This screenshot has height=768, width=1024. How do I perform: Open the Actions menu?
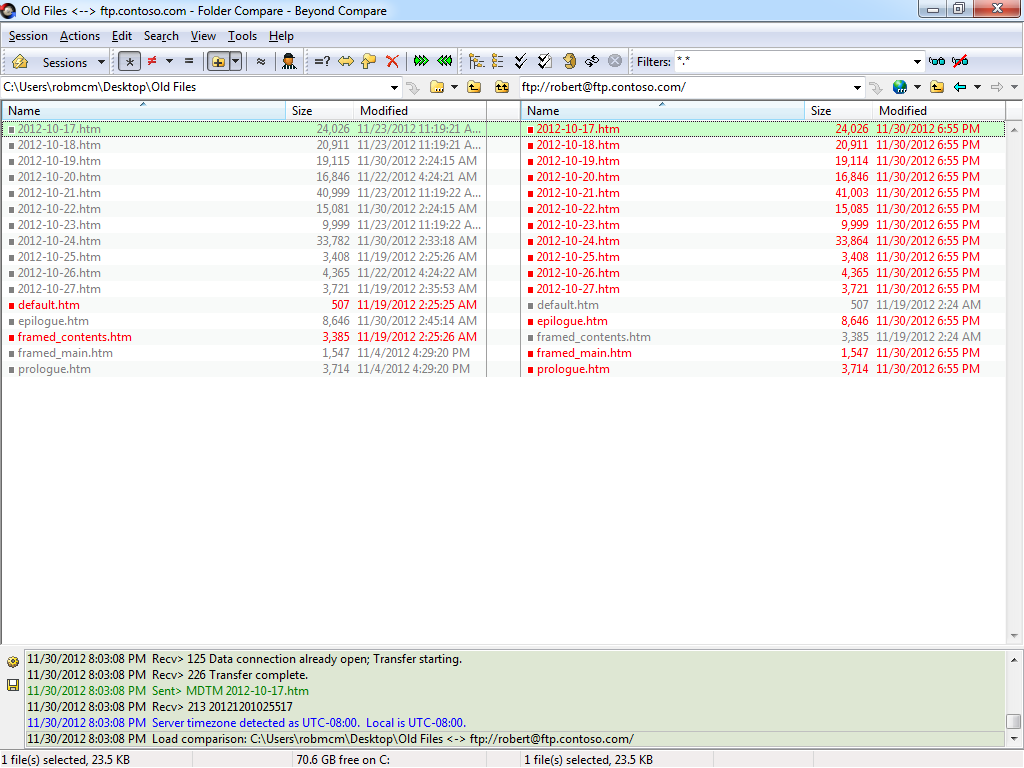coord(80,36)
